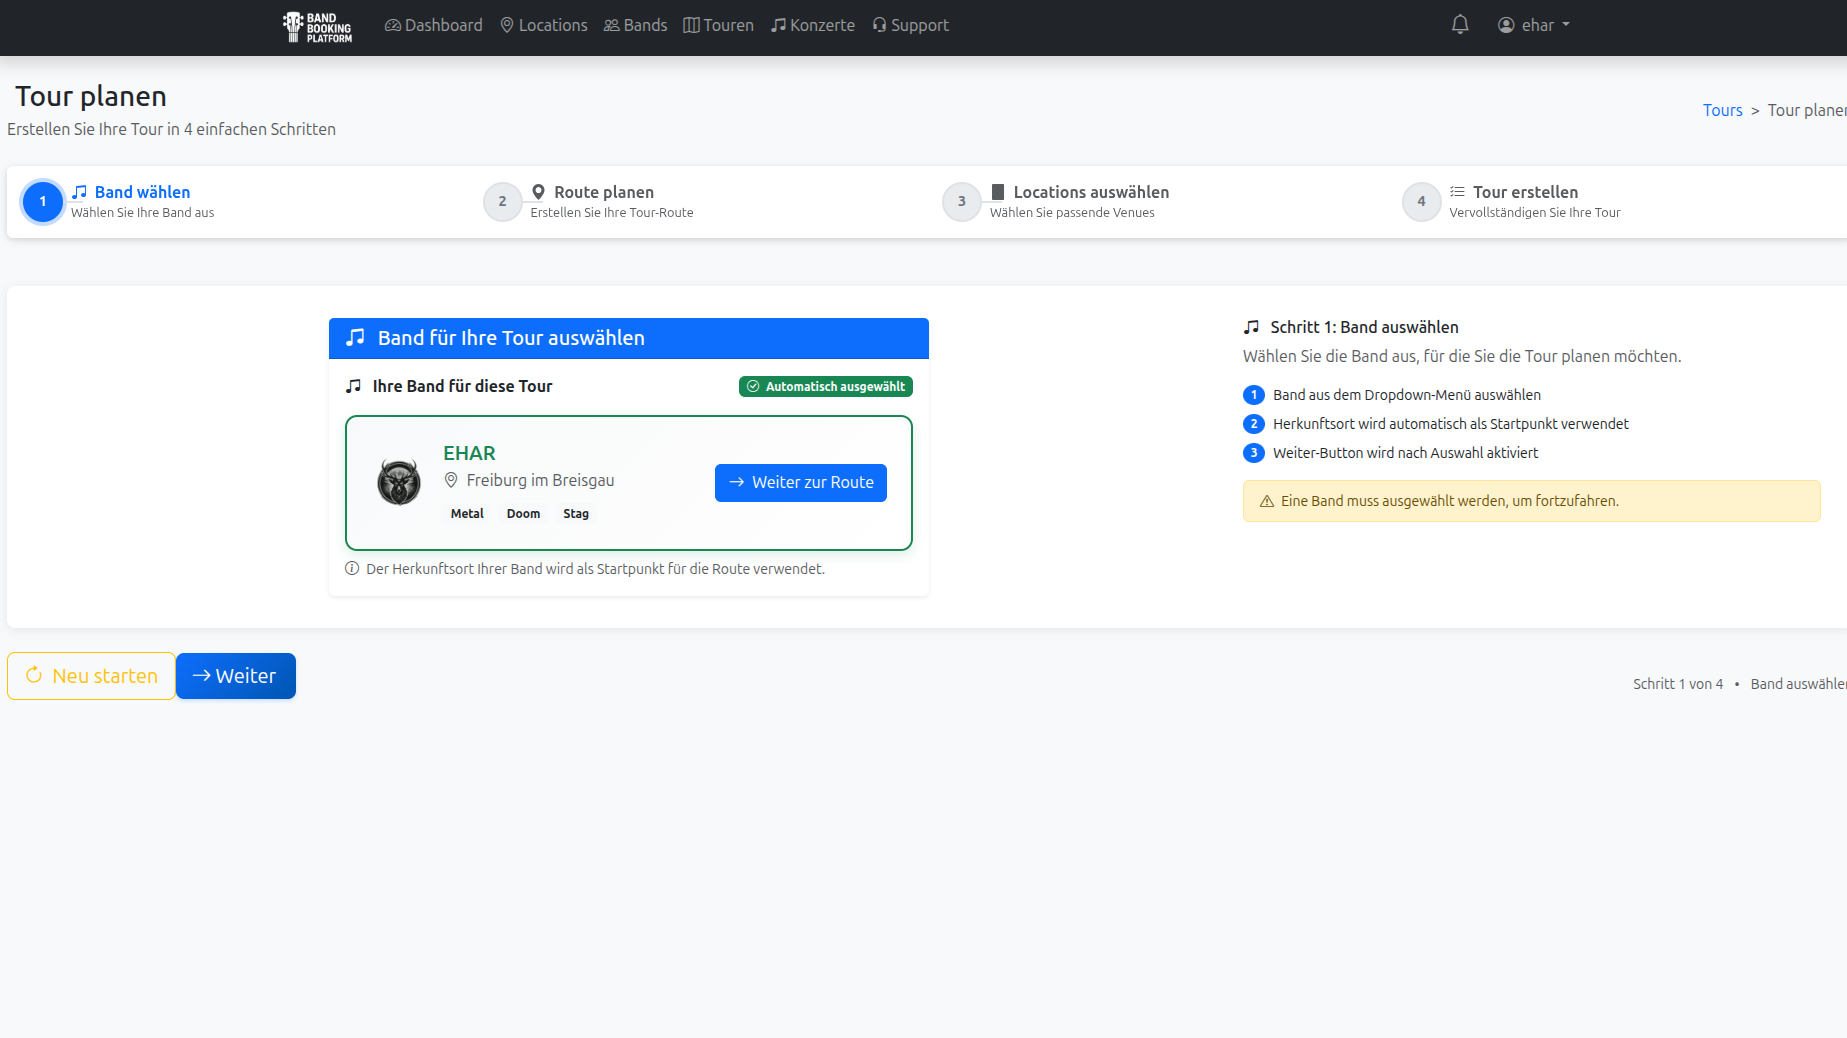Viewport: 1847px width, 1038px height.
Task: Click the Neu starten button
Action: (x=91, y=676)
